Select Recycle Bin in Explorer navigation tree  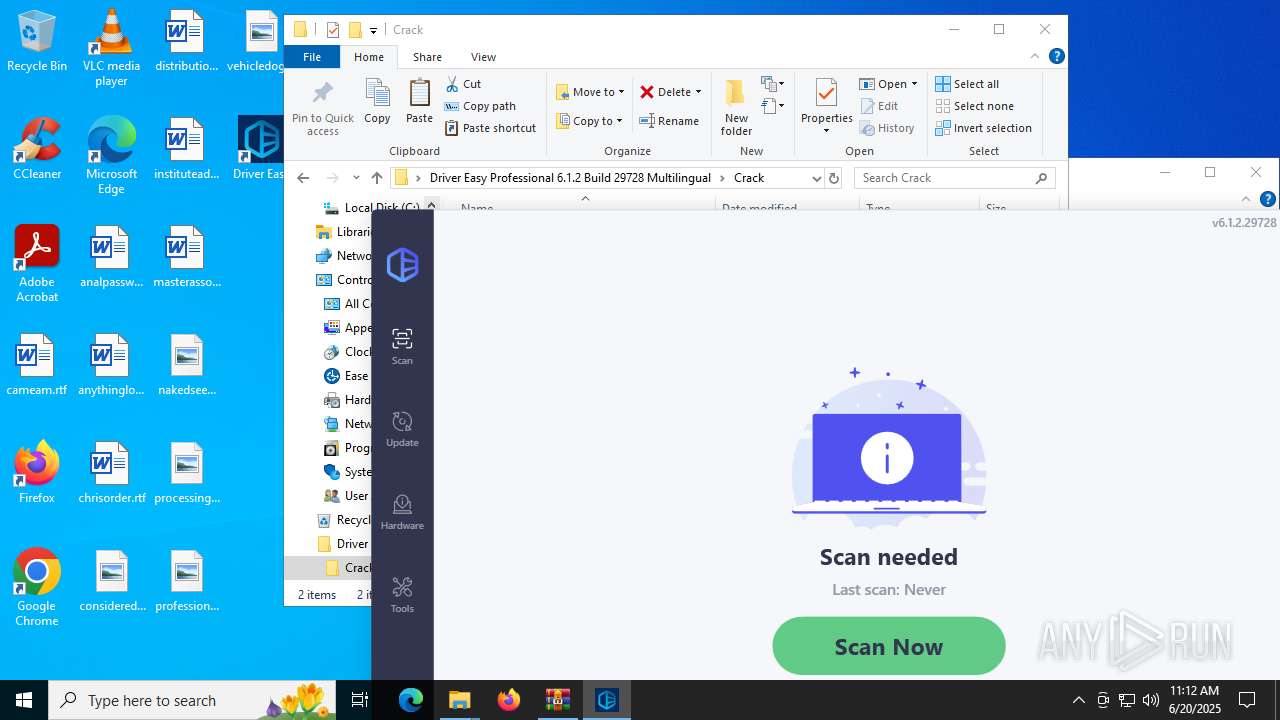(343, 520)
